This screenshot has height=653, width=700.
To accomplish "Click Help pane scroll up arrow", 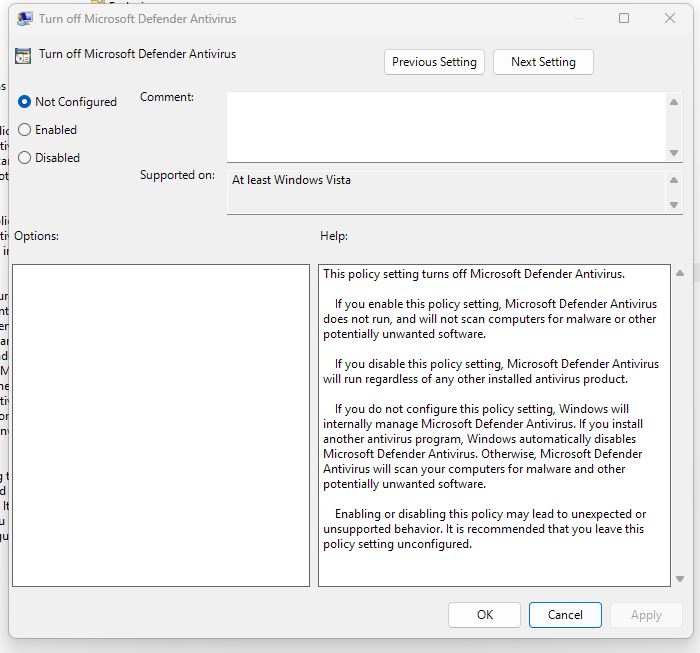I will point(680,273).
